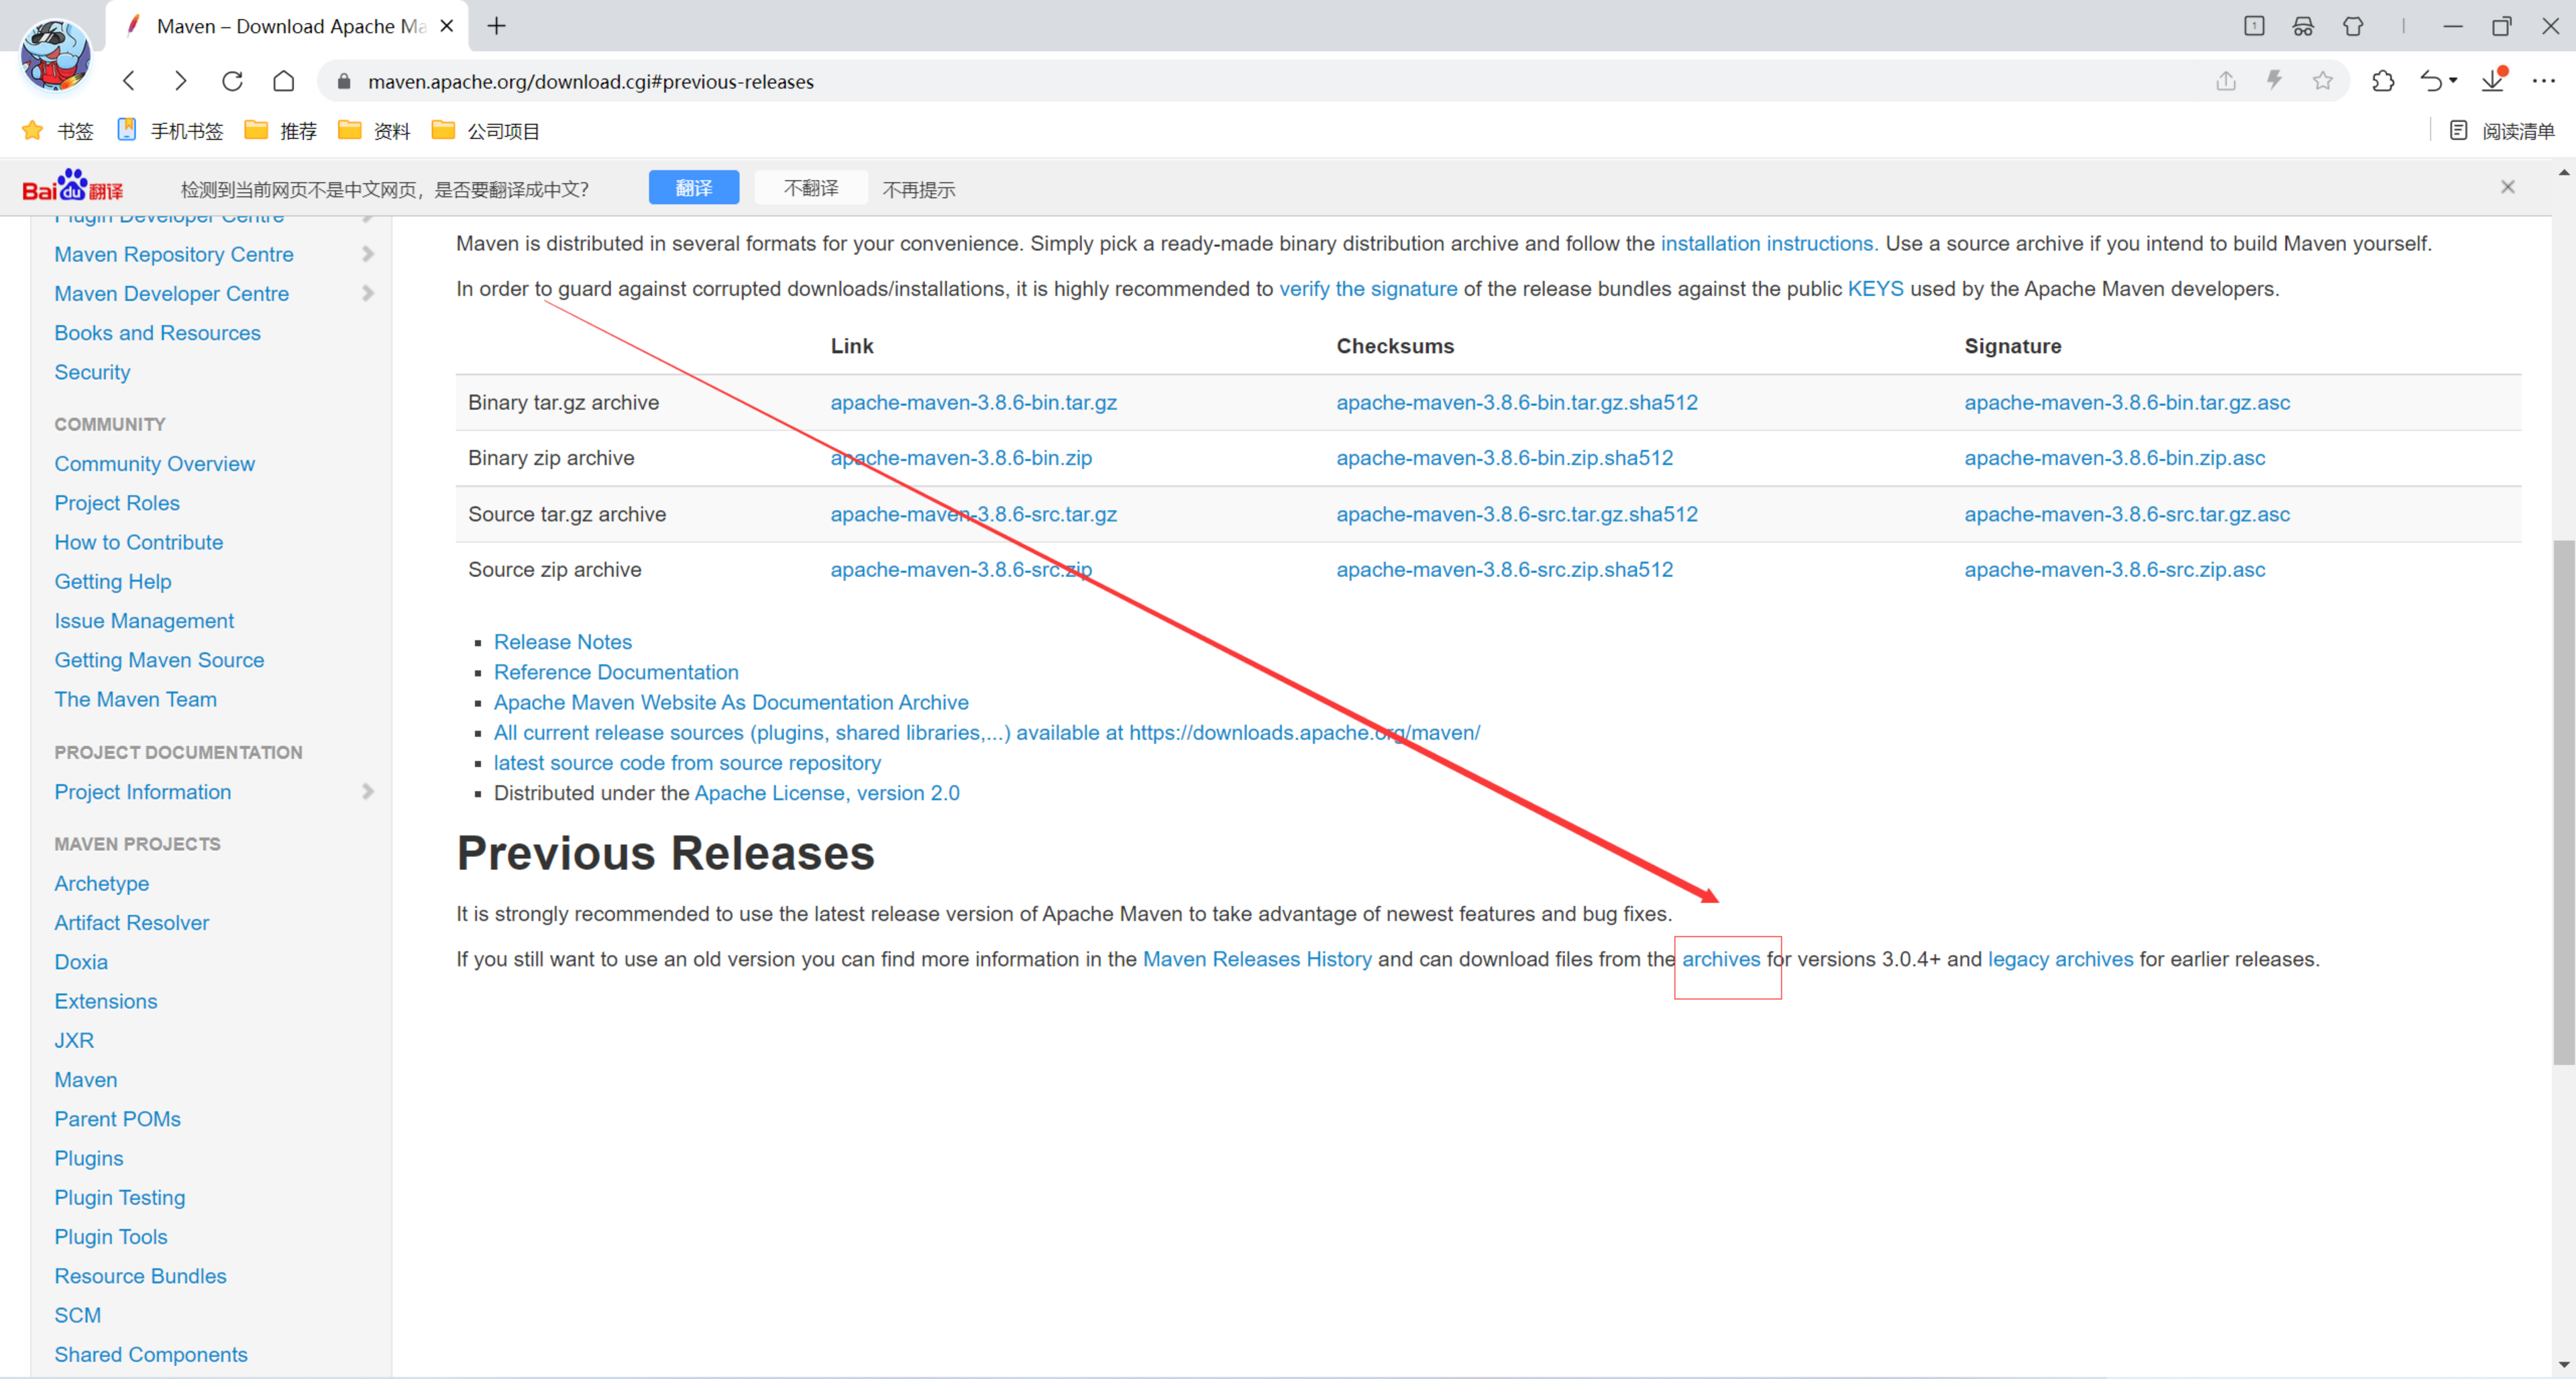The width and height of the screenshot is (2576, 1379).
Task: Open the Doxia project link
Action: [81, 962]
